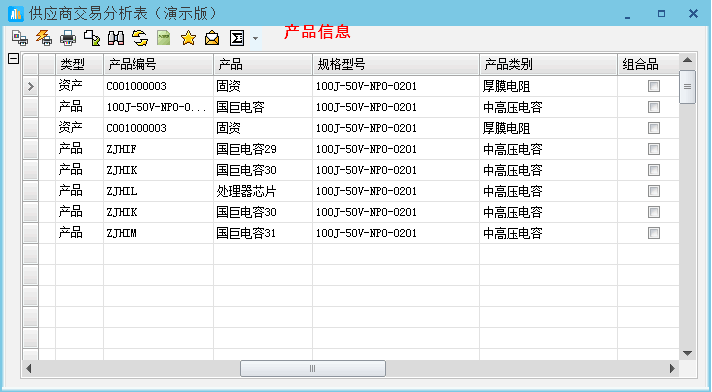Image resolution: width=712 pixels, height=392 pixels.
Task: Click 中高压电容 cell in the ZJHIL row
Action: [549, 191]
